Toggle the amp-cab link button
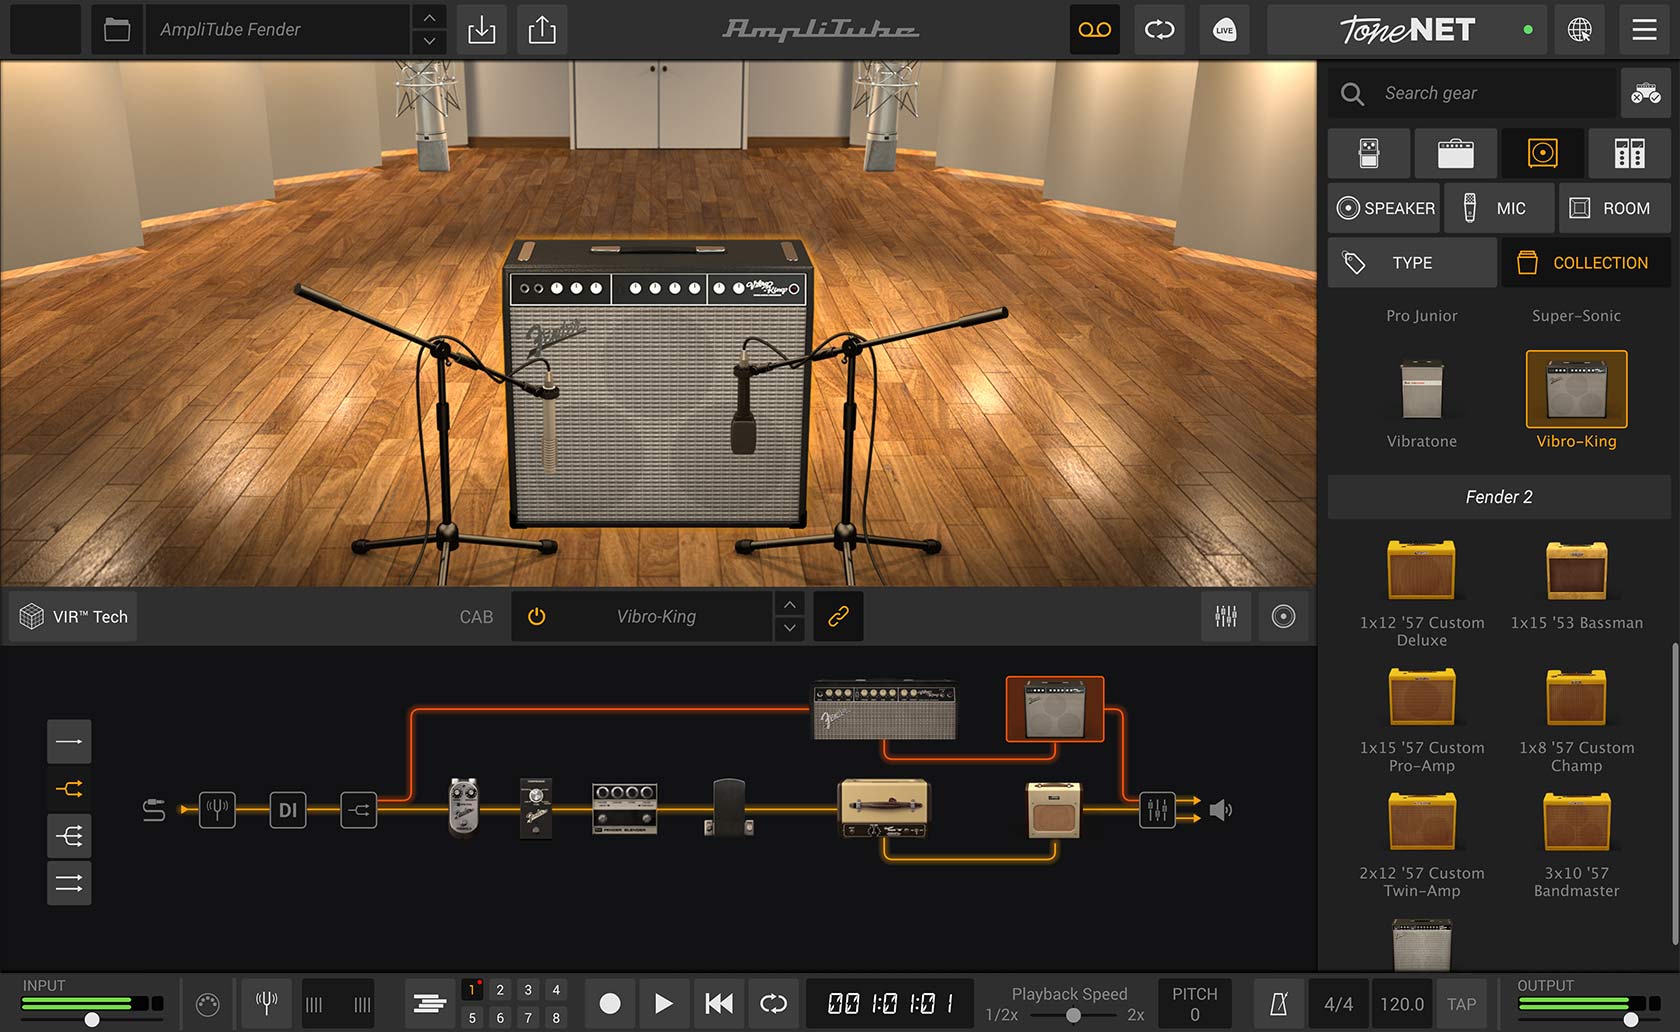1680x1032 pixels. pos(838,616)
